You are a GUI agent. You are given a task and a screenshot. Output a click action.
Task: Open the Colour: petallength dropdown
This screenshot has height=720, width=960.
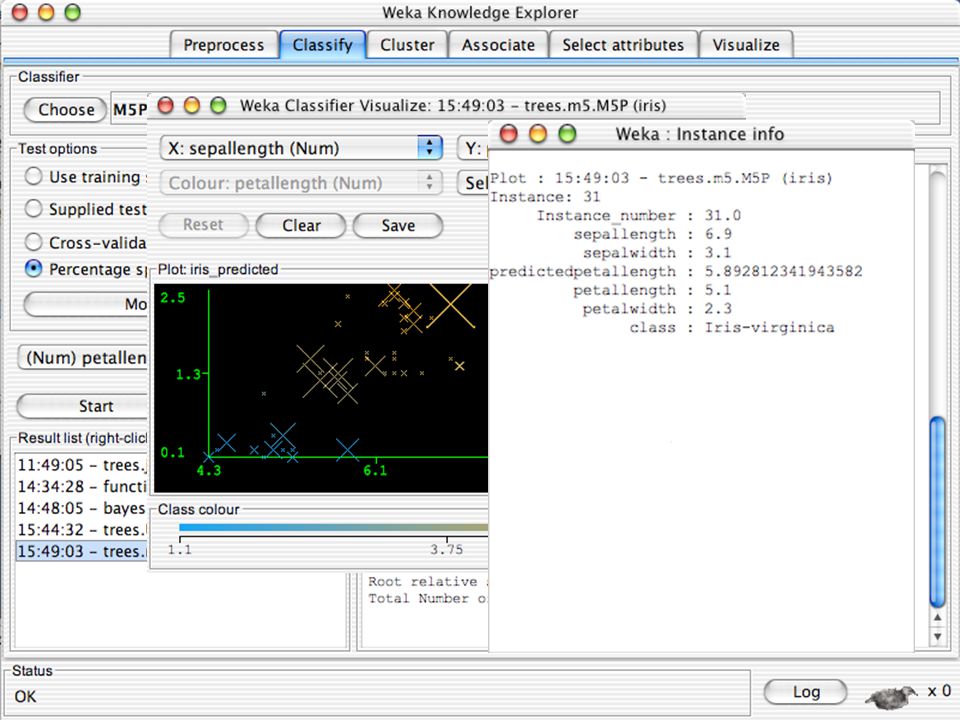(301, 183)
